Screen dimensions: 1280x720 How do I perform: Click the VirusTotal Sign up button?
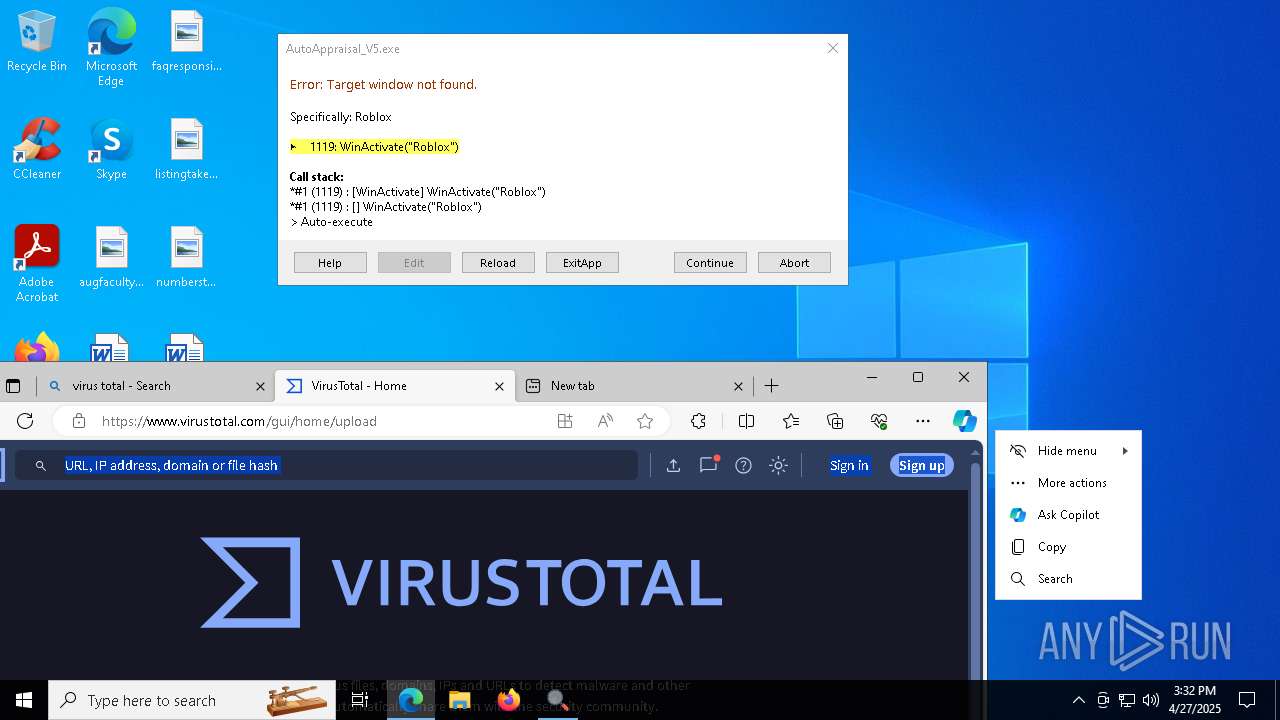pyautogui.click(x=921, y=465)
